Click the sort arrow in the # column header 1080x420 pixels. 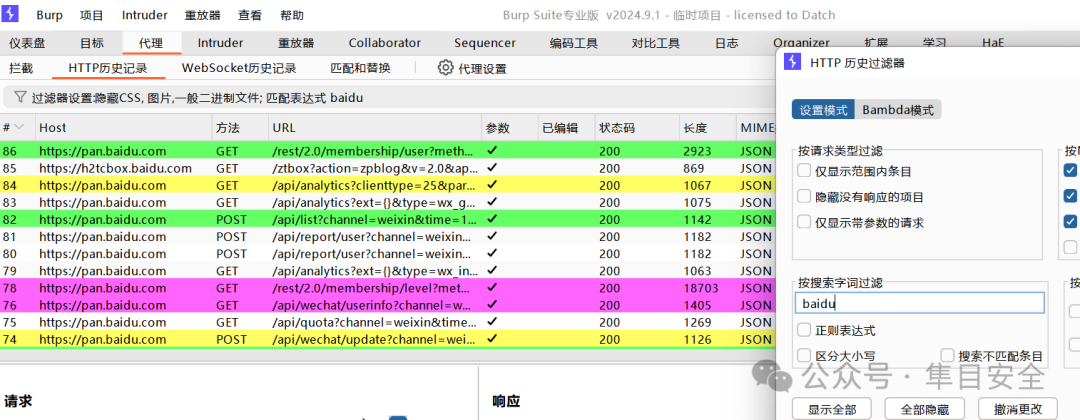tap(19, 127)
